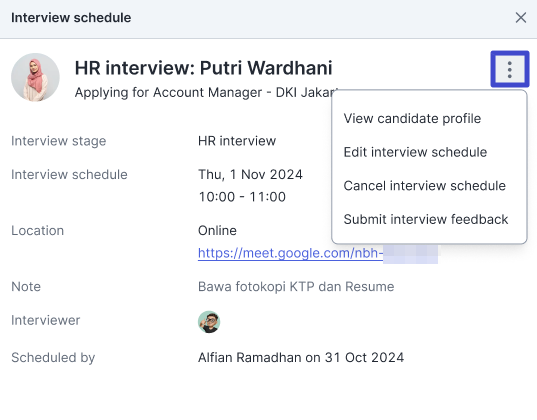Click Alfian Ramadhan scheduled-by text

[301, 357]
